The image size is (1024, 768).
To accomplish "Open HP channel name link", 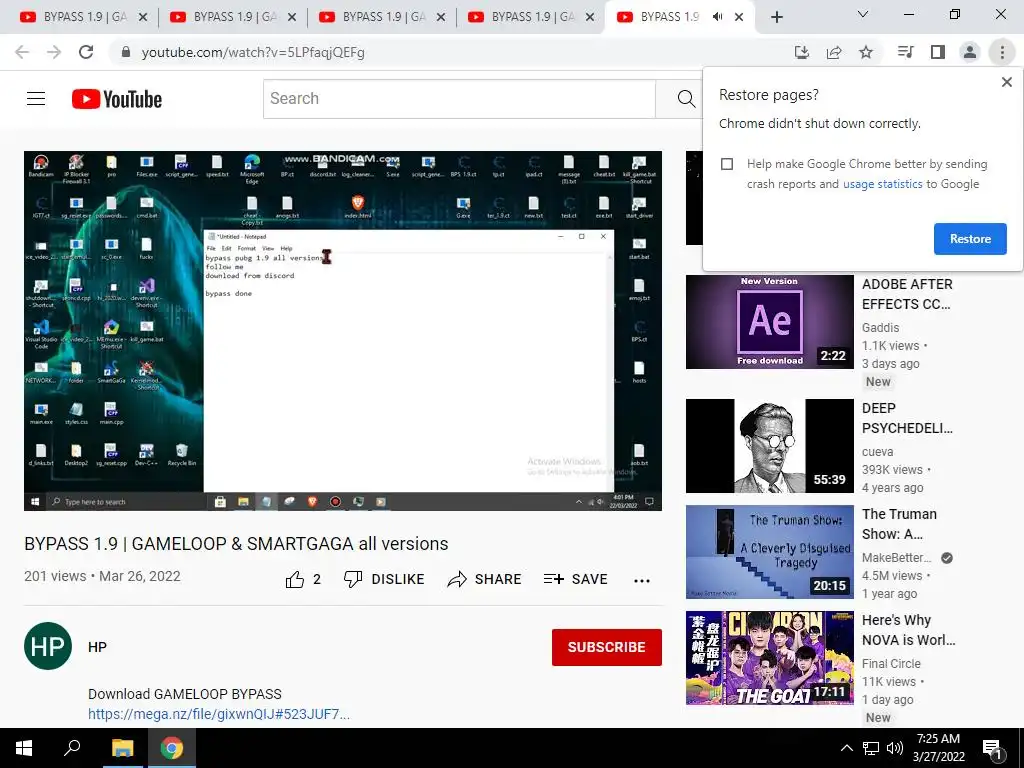I will pos(97,647).
